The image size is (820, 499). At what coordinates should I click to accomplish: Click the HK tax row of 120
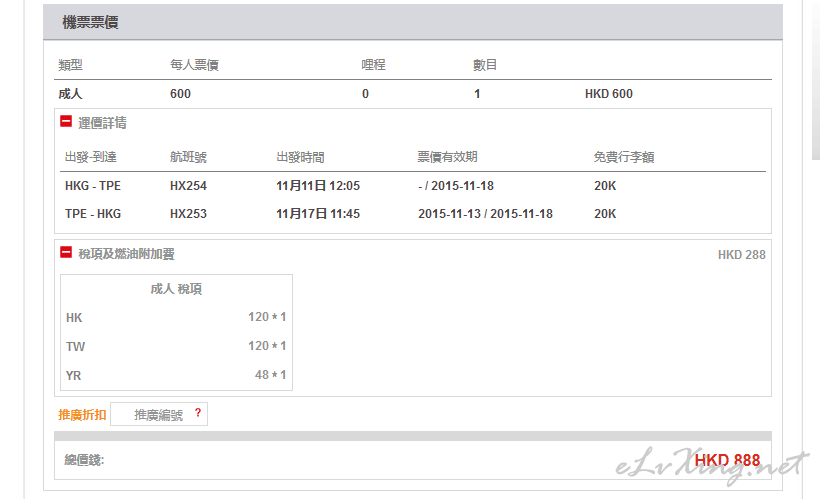coord(176,317)
